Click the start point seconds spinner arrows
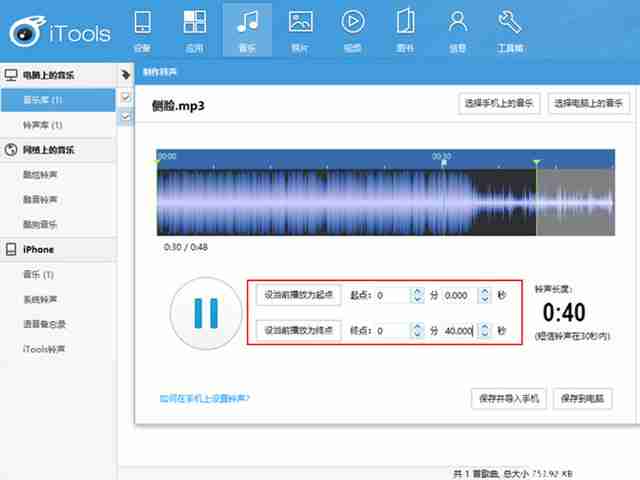The height and width of the screenshot is (480, 640). click(484, 295)
